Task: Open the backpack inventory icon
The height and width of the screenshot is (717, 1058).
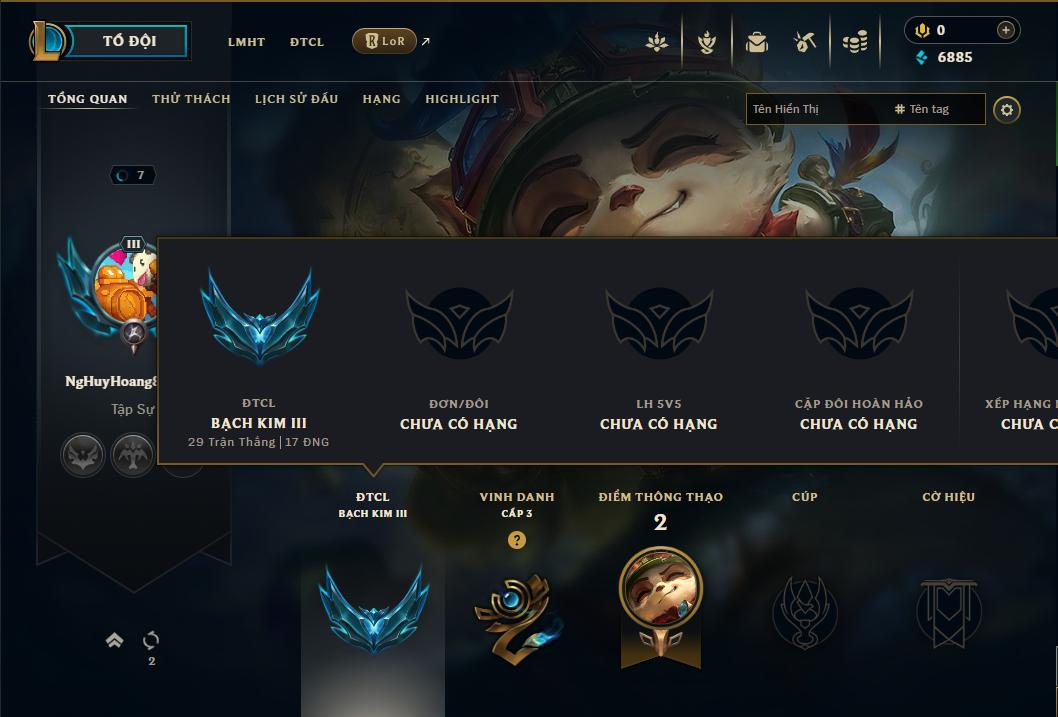Action: 756,42
